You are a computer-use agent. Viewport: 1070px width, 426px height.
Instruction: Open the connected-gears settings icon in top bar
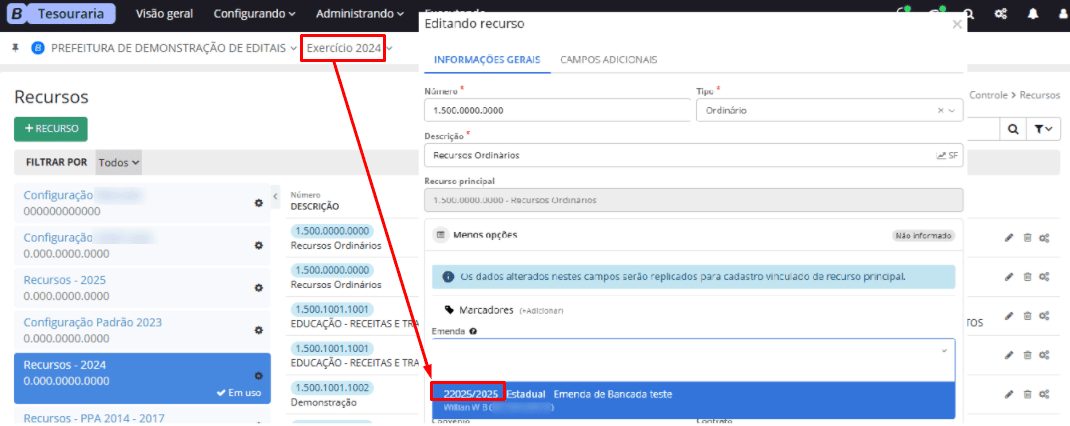click(x=1002, y=14)
